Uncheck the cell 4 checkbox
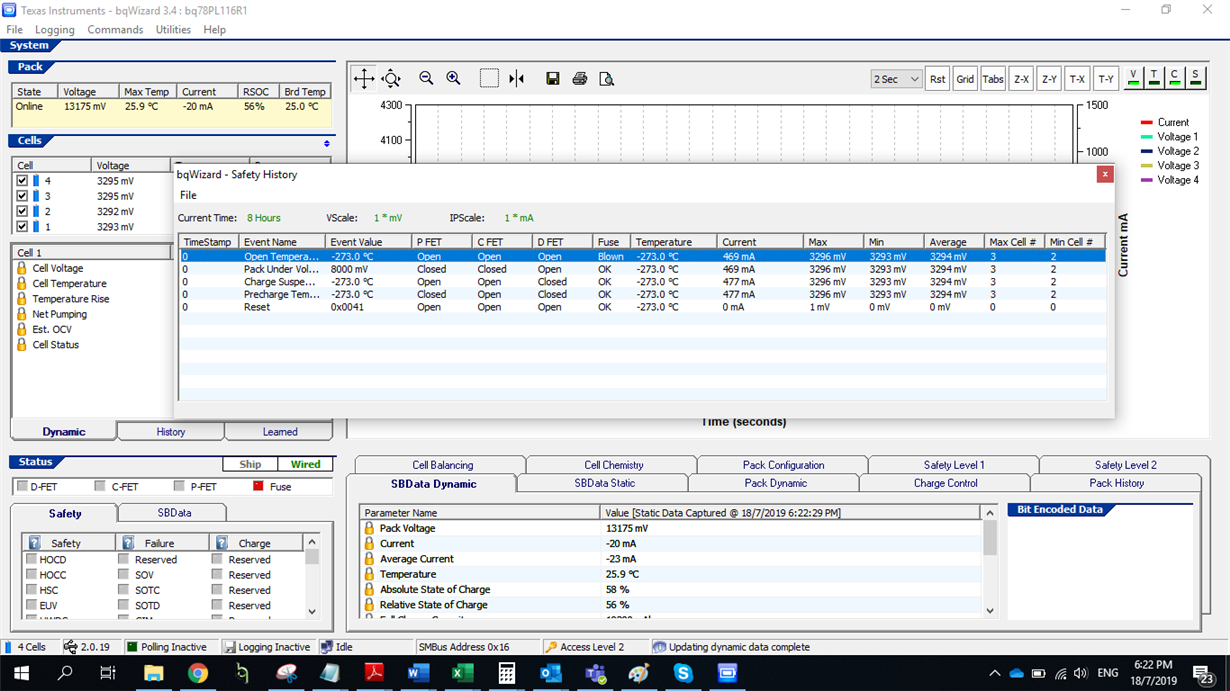Screen dimensions: 1230x691 click(22, 181)
